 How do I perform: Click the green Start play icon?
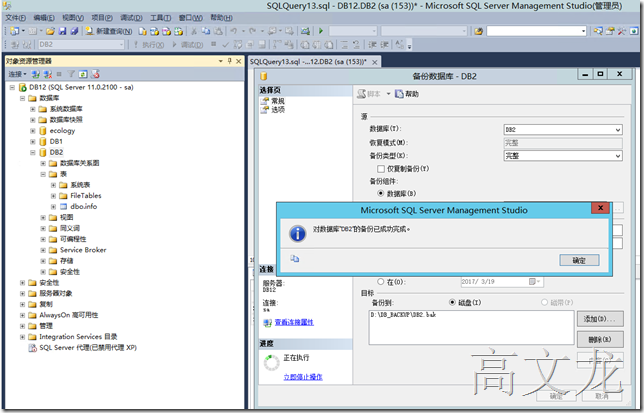click(321, 31)
